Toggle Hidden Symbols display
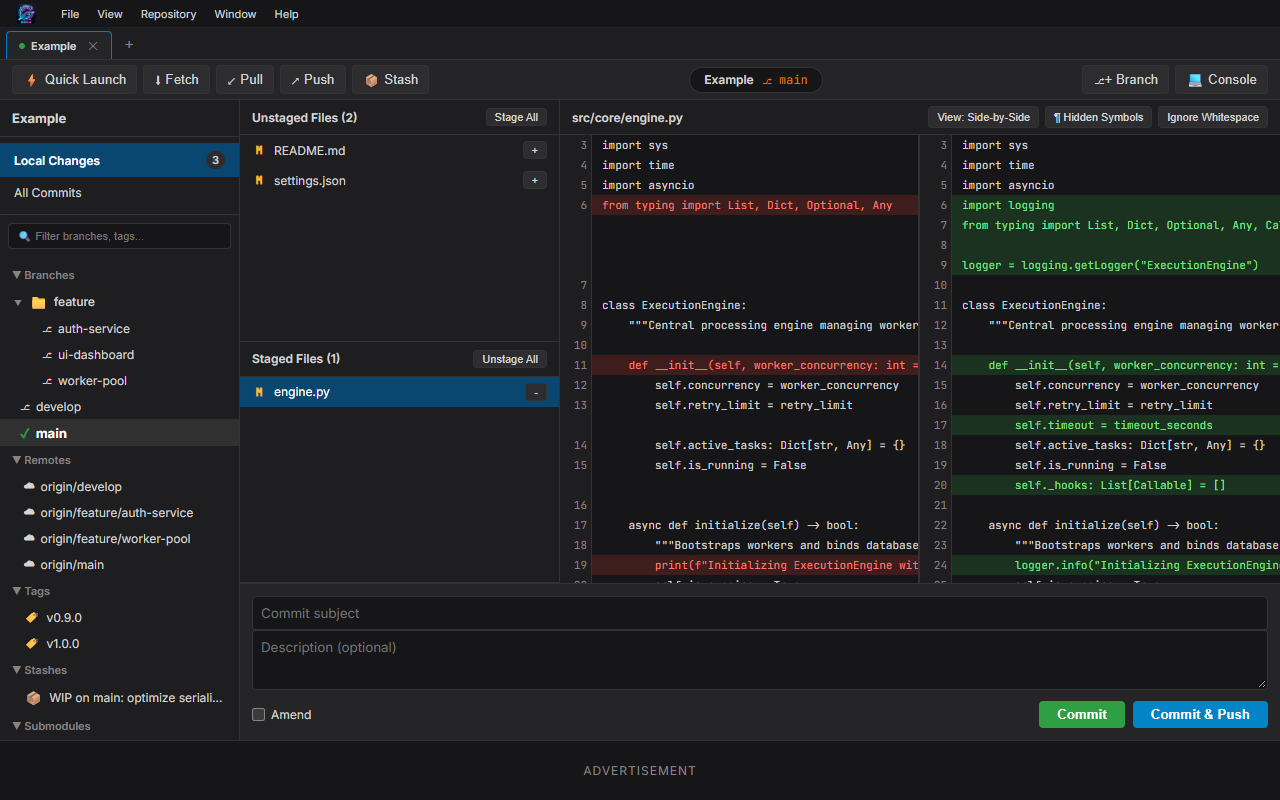The image size is (1280, 800). pyautogui.click(x=1098, y=117)
